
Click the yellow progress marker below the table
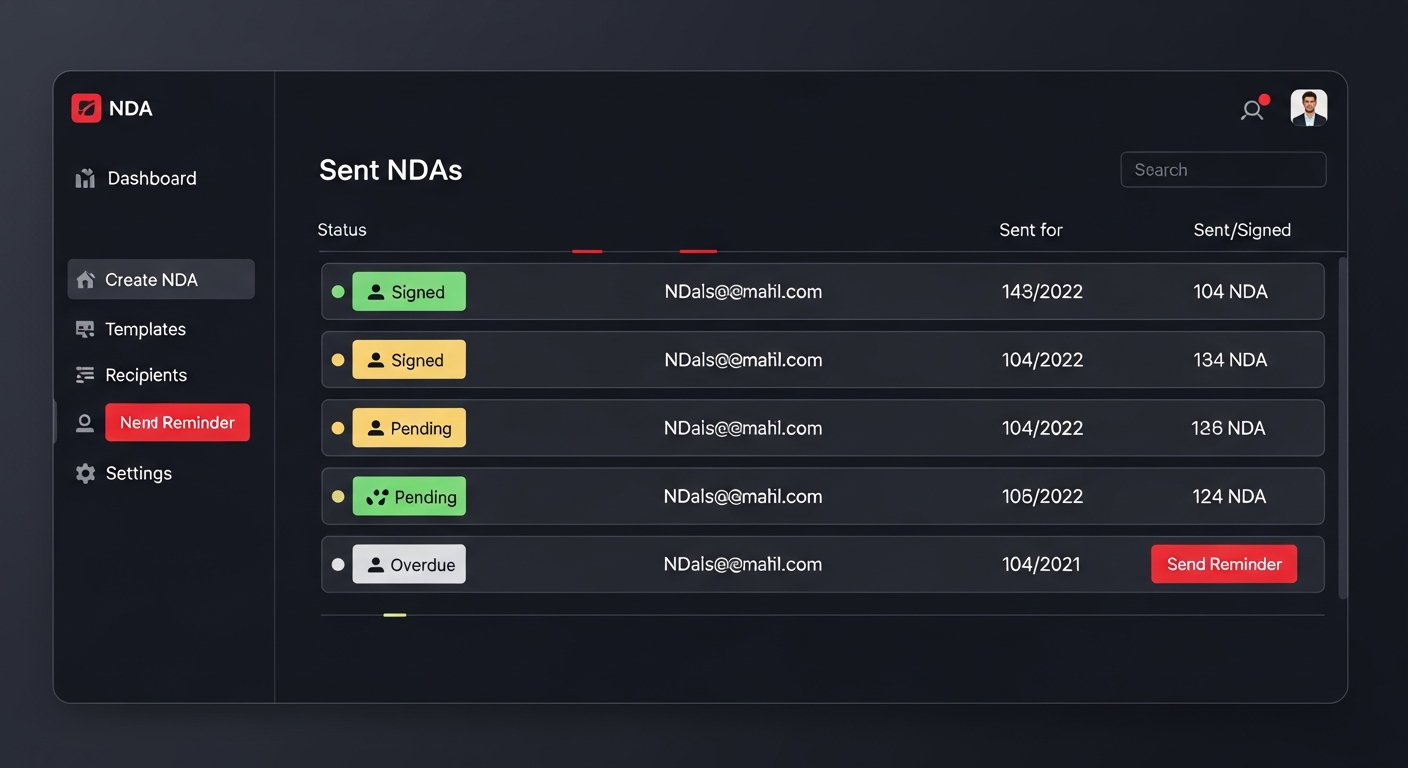[x=394, y=617]
